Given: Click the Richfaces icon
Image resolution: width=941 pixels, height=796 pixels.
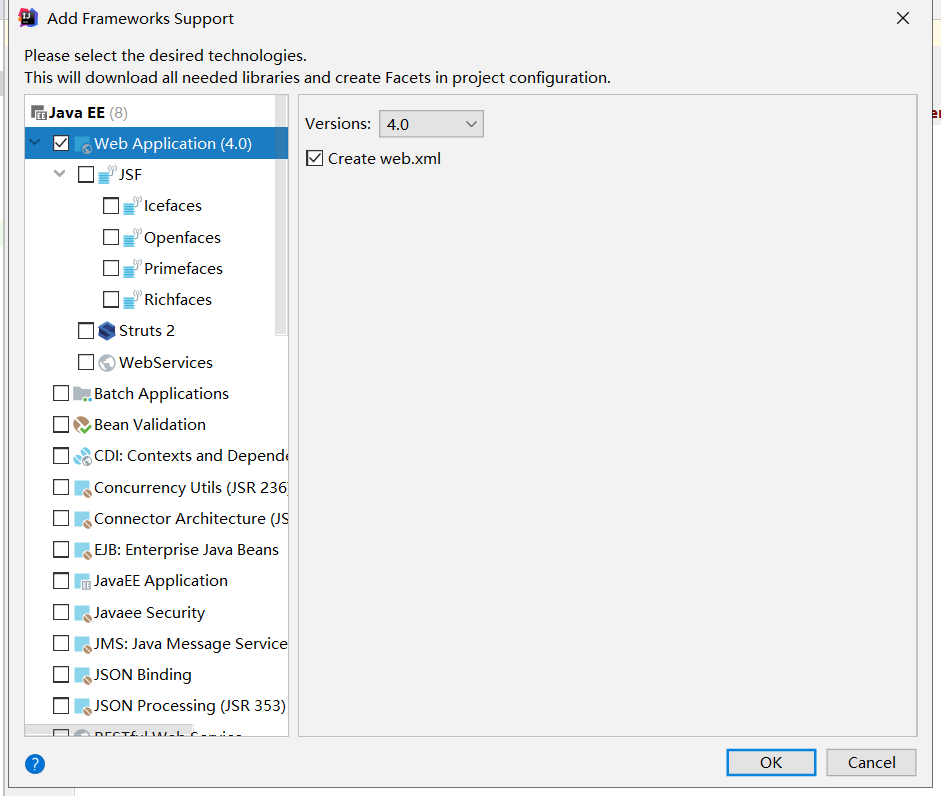Looking at the screenshot, I should (x=132, y=300).
